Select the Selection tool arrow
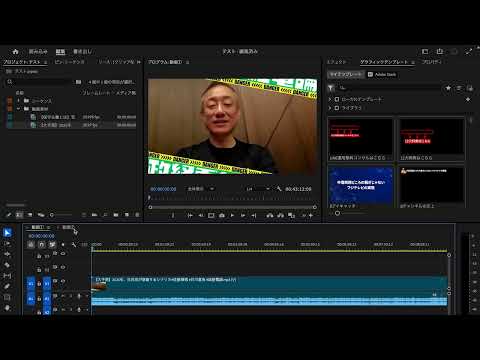The width and height of the screenshot is (480, 360). tap(7, 232)
